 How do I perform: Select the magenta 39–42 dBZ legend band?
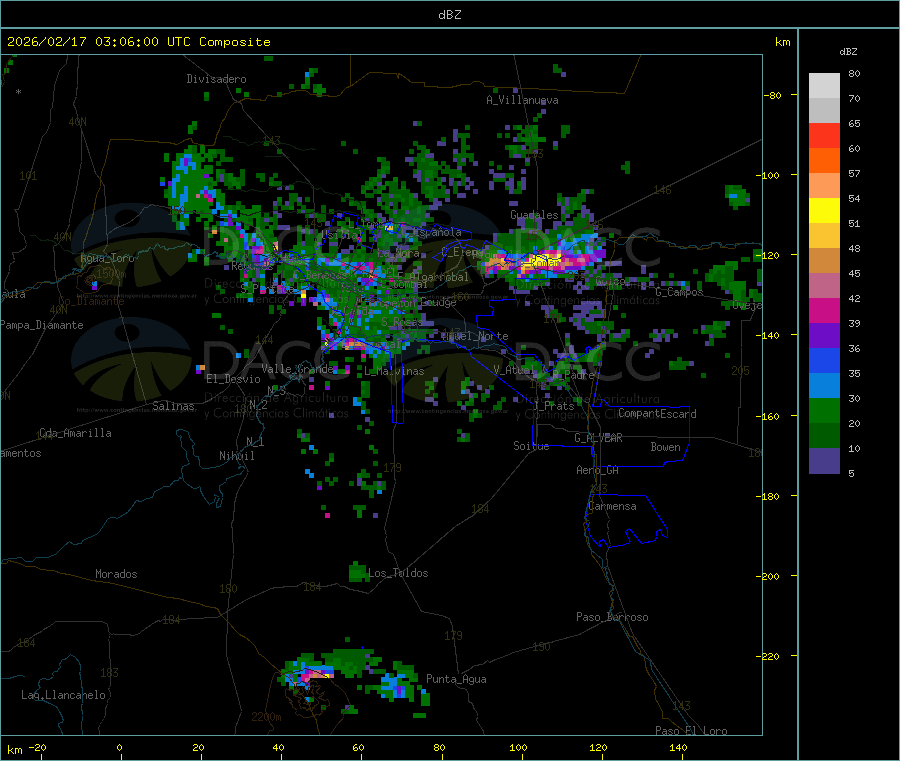[x=824, y=310]
